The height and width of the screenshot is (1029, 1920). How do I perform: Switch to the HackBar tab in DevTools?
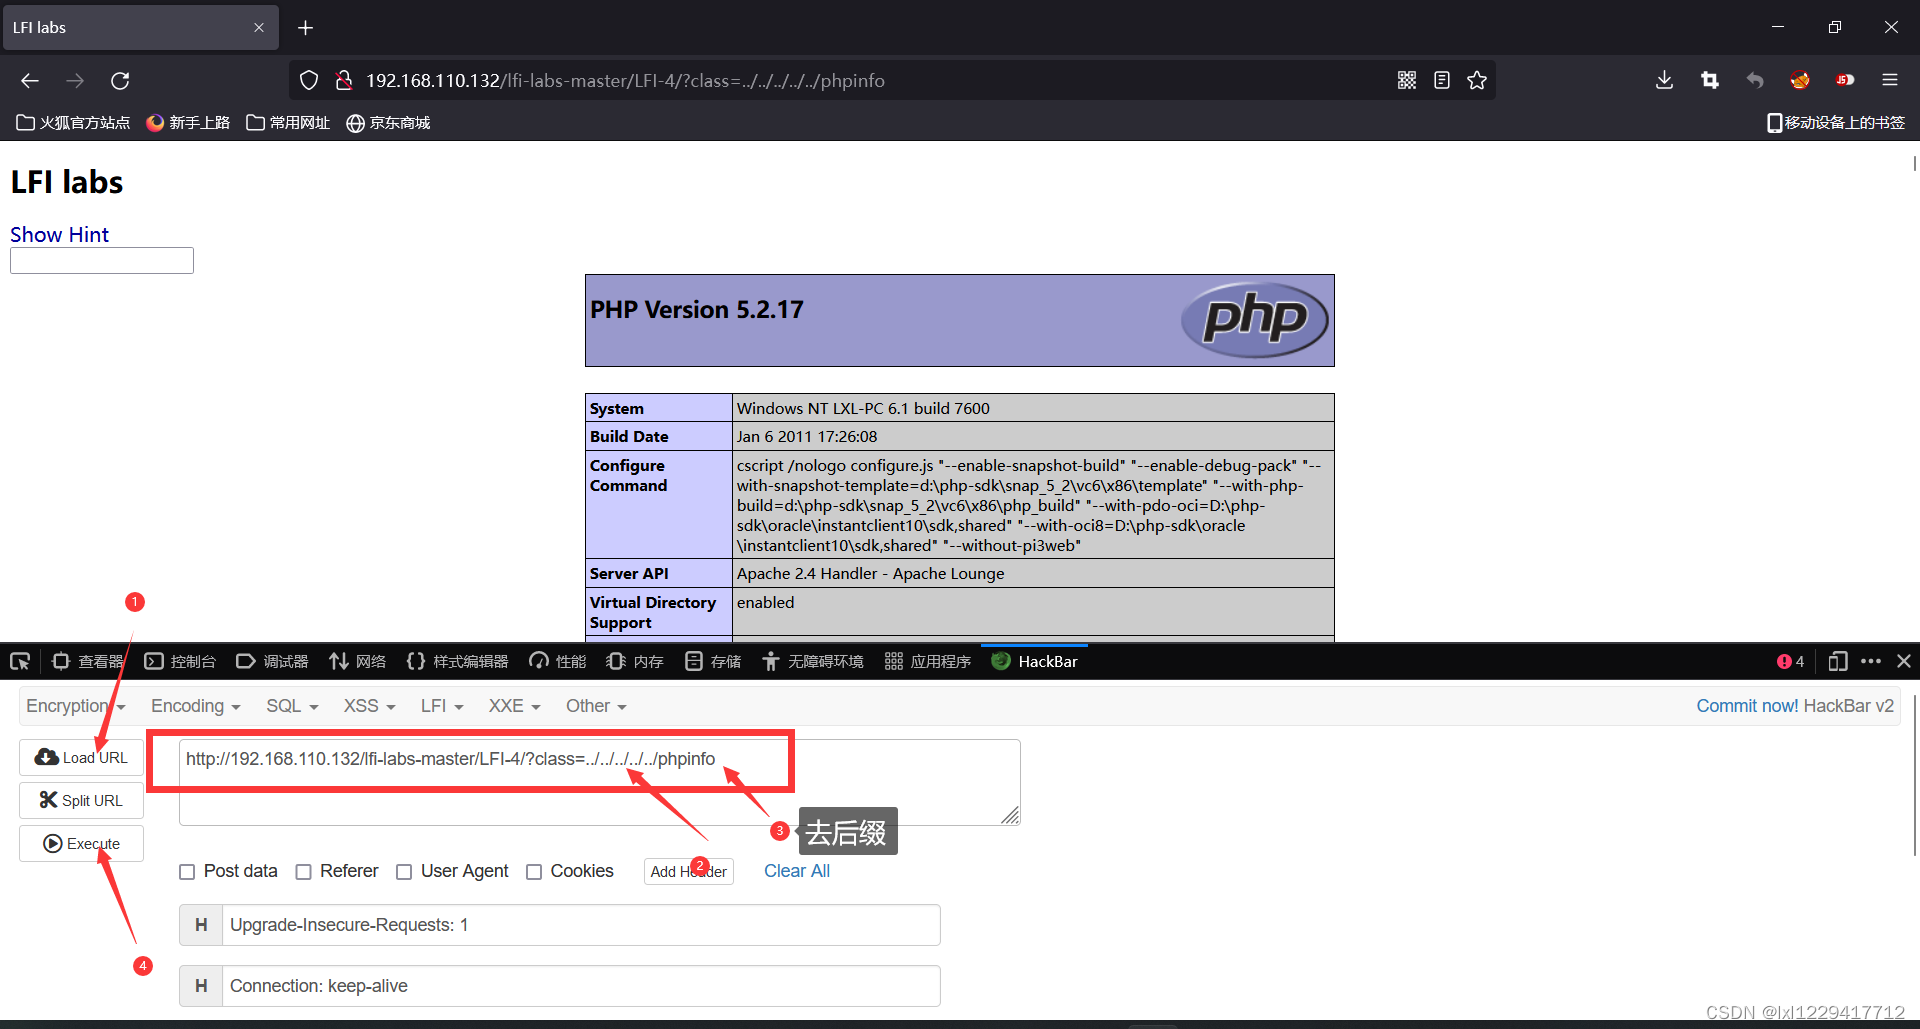[1034, 661]
